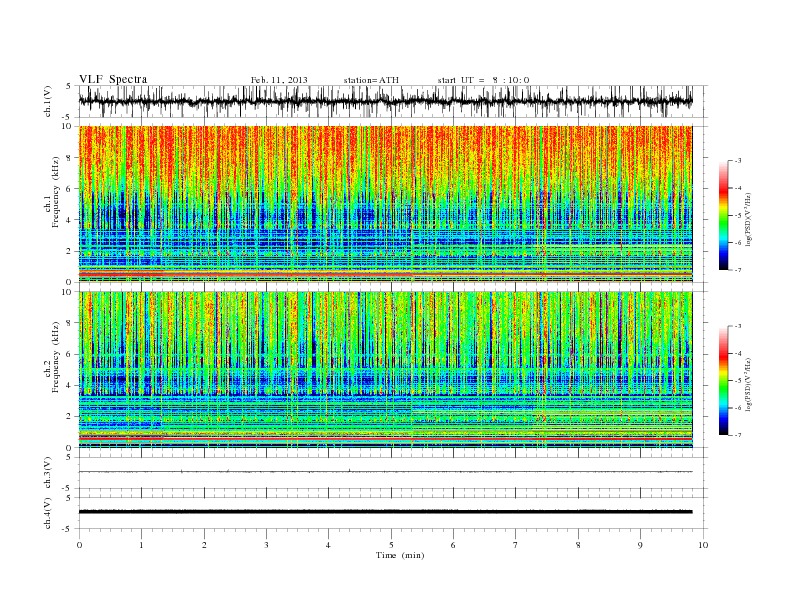Click the '-7' value on lower colorbar
792x612 pixels.
tap(738, 435)
